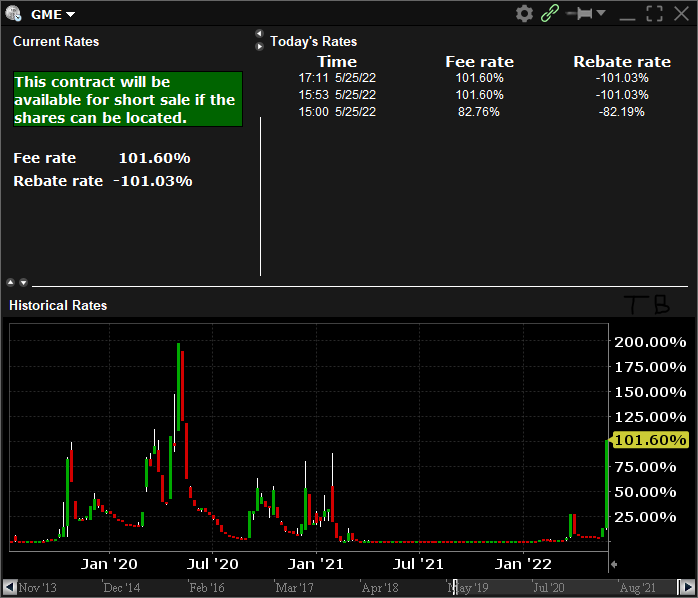The image size is (698, 598).
Task: Close the GME rates window
Action: pyautogui.click(x=682, y=13)
